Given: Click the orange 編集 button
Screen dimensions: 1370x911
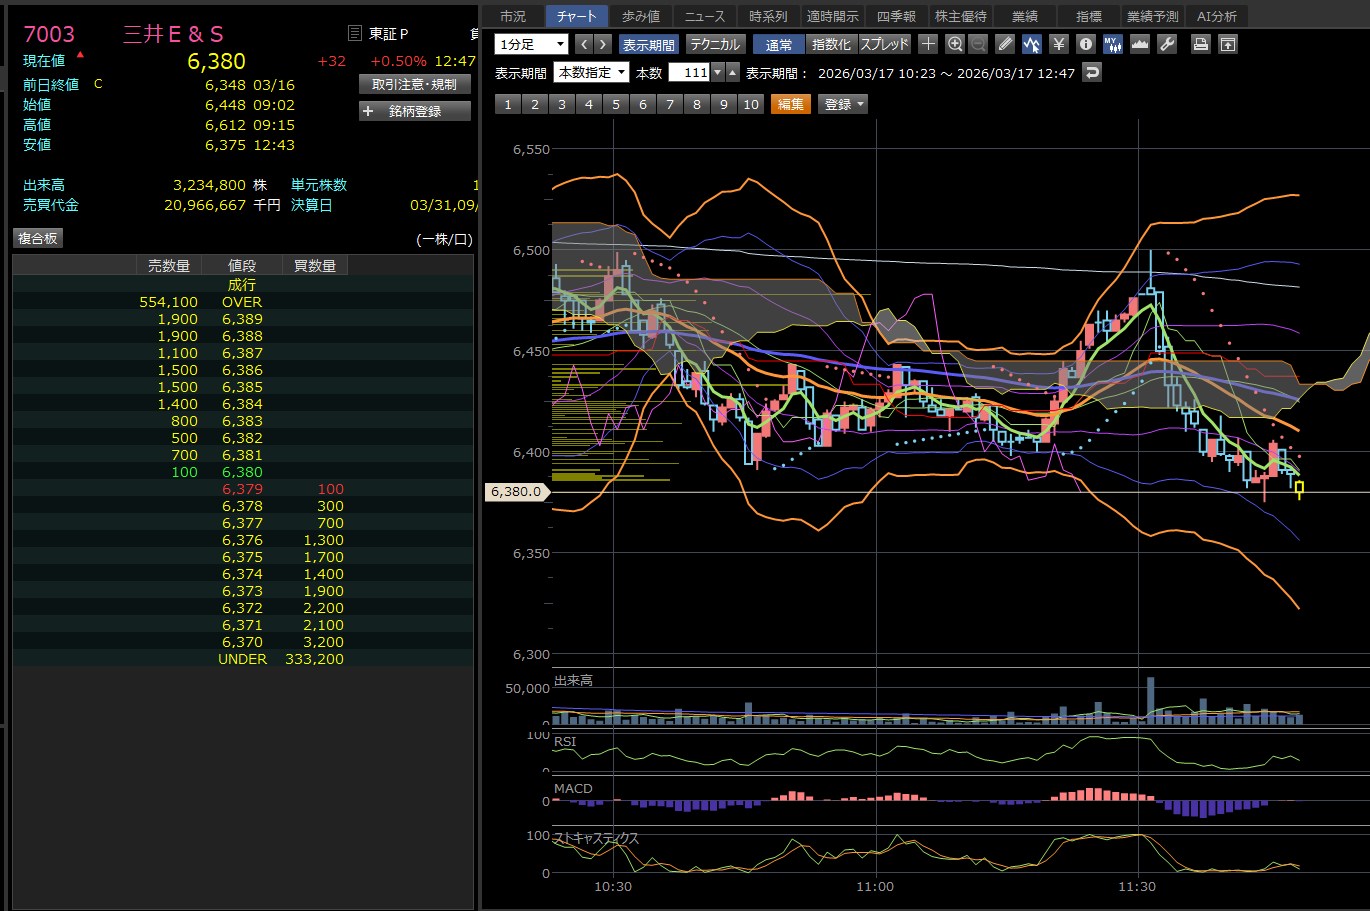Looking at the screenshot, I should [790, 104].
